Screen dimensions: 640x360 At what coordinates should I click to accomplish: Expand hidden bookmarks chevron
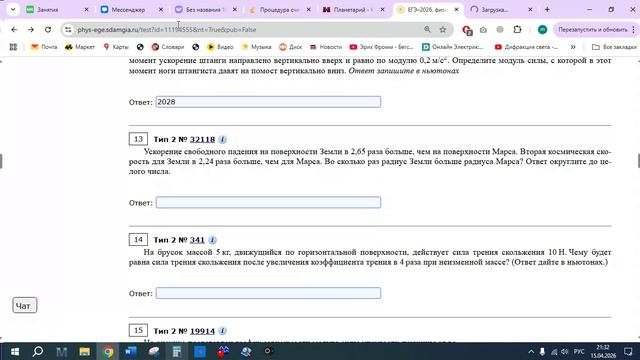573,47
